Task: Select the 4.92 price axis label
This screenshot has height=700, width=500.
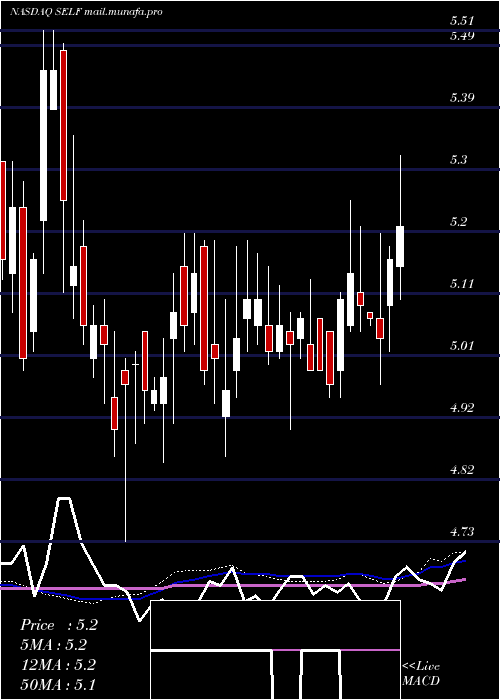Action: (462, 408)
